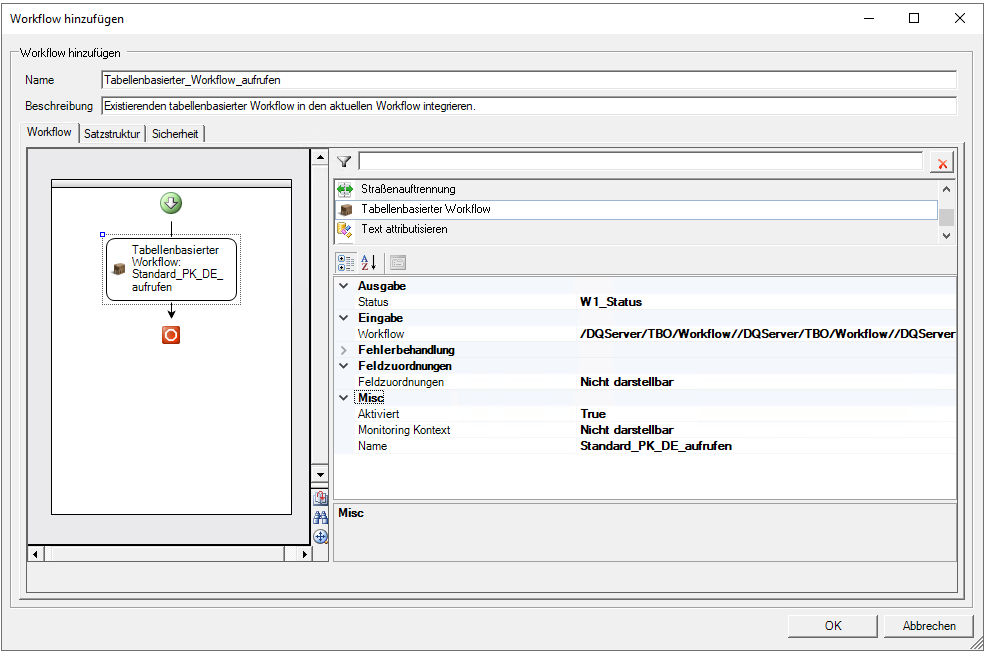The width and height of the screenshot is (988, 655).
Task: Switch to the Sicherheit tab
Action: (x=175, y=134)
